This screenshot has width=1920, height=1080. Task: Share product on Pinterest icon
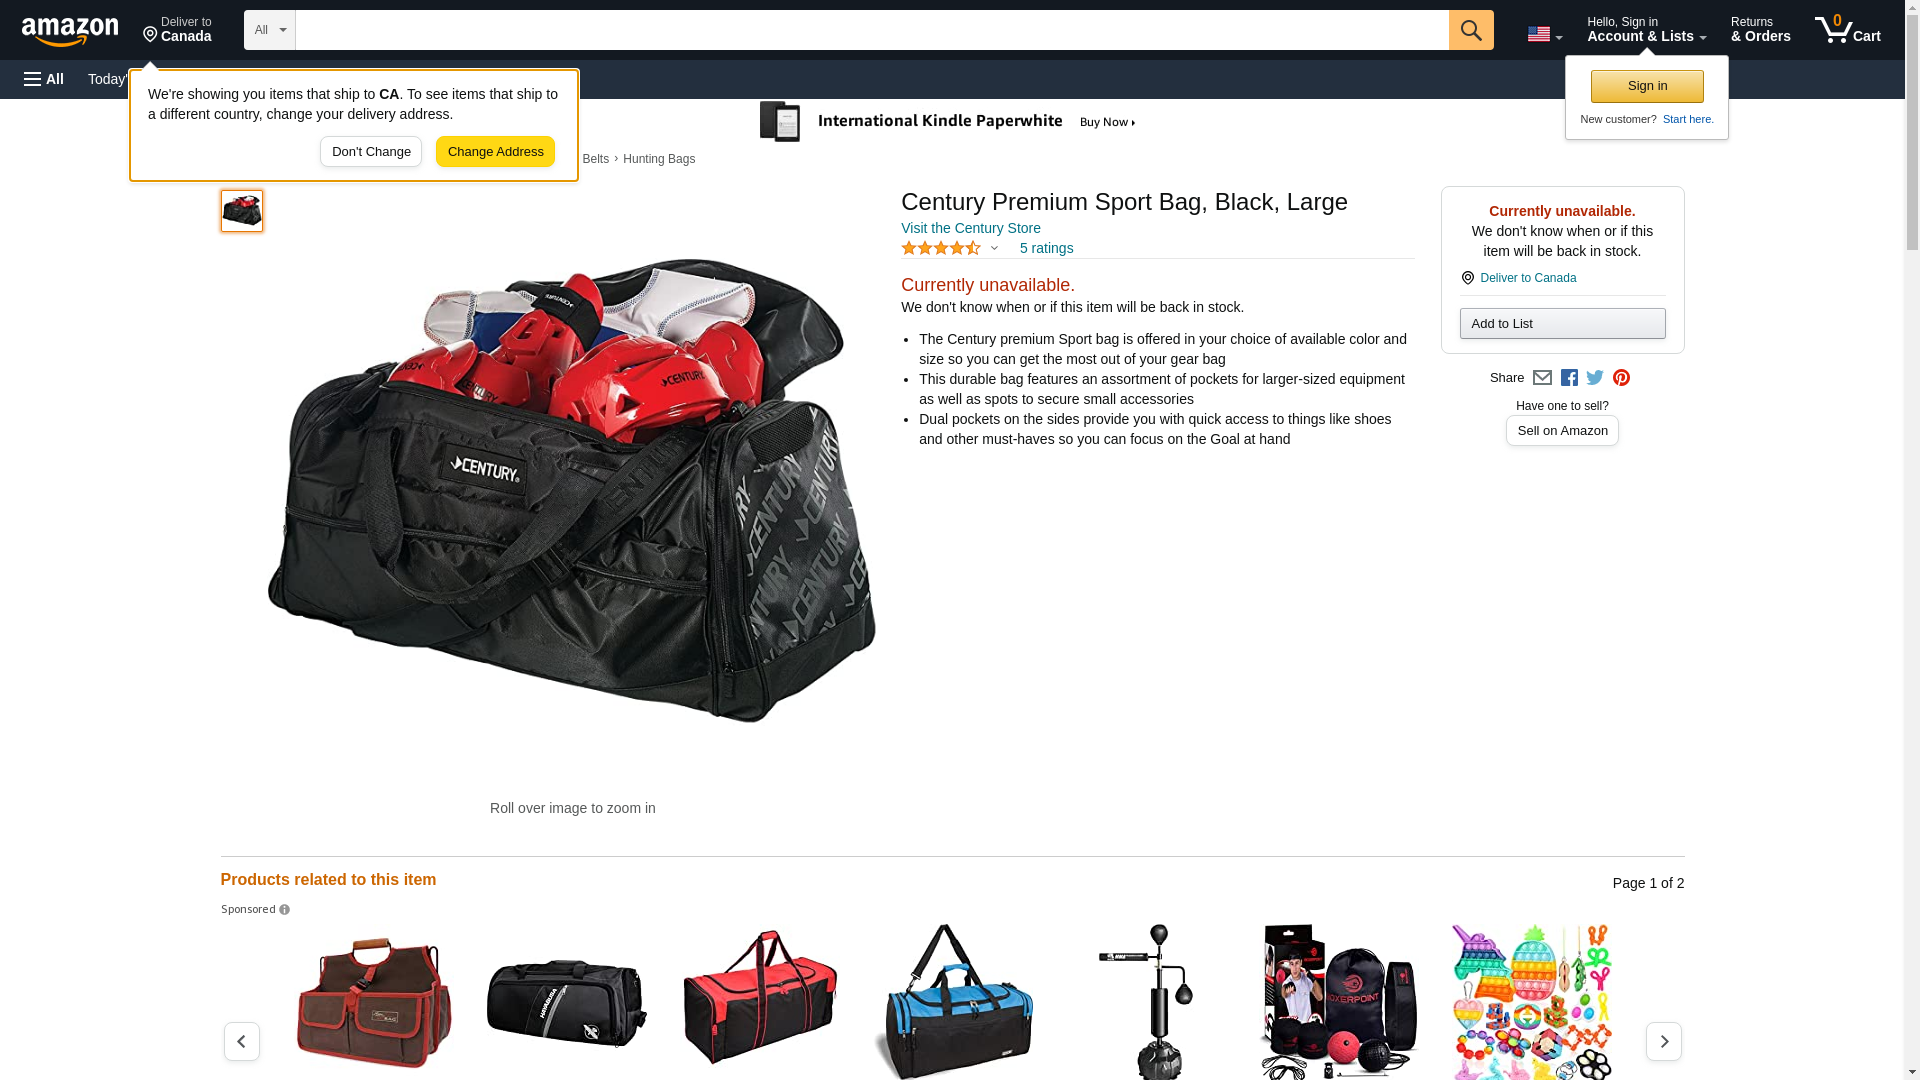point(1621,378)
